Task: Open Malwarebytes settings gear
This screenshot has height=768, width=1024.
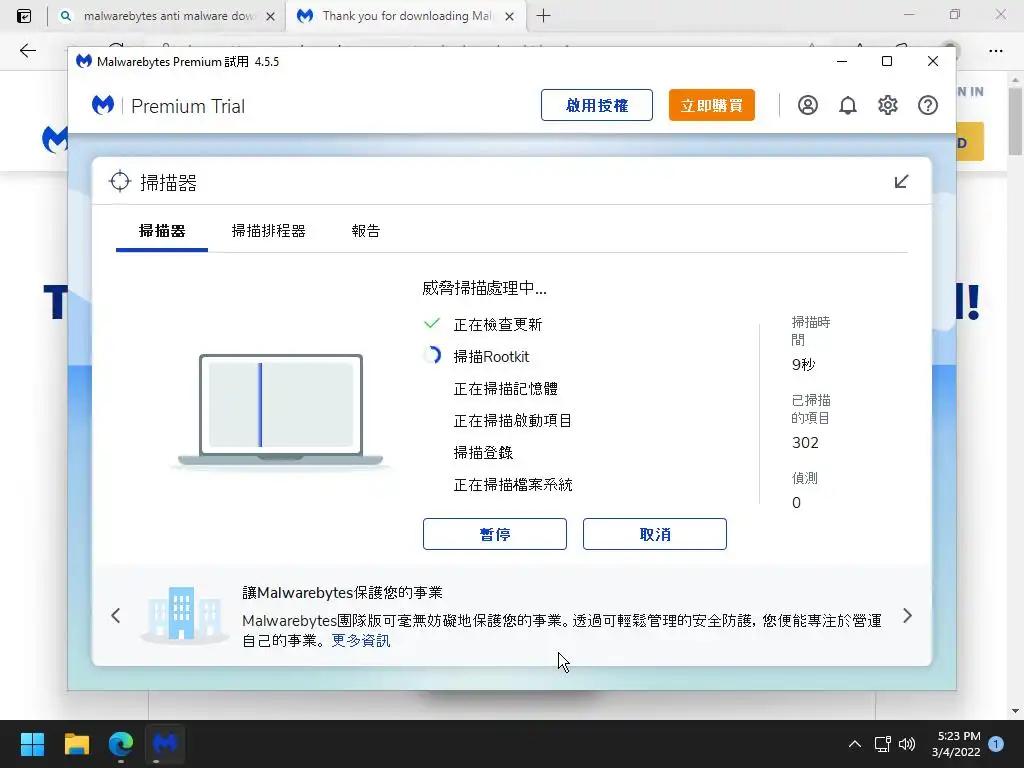Action: pos(888,105)
